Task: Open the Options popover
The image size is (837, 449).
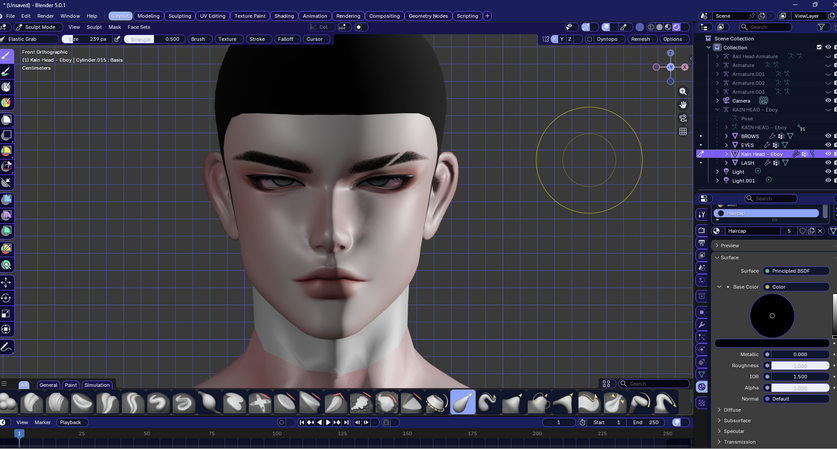Action: (673, 39)
